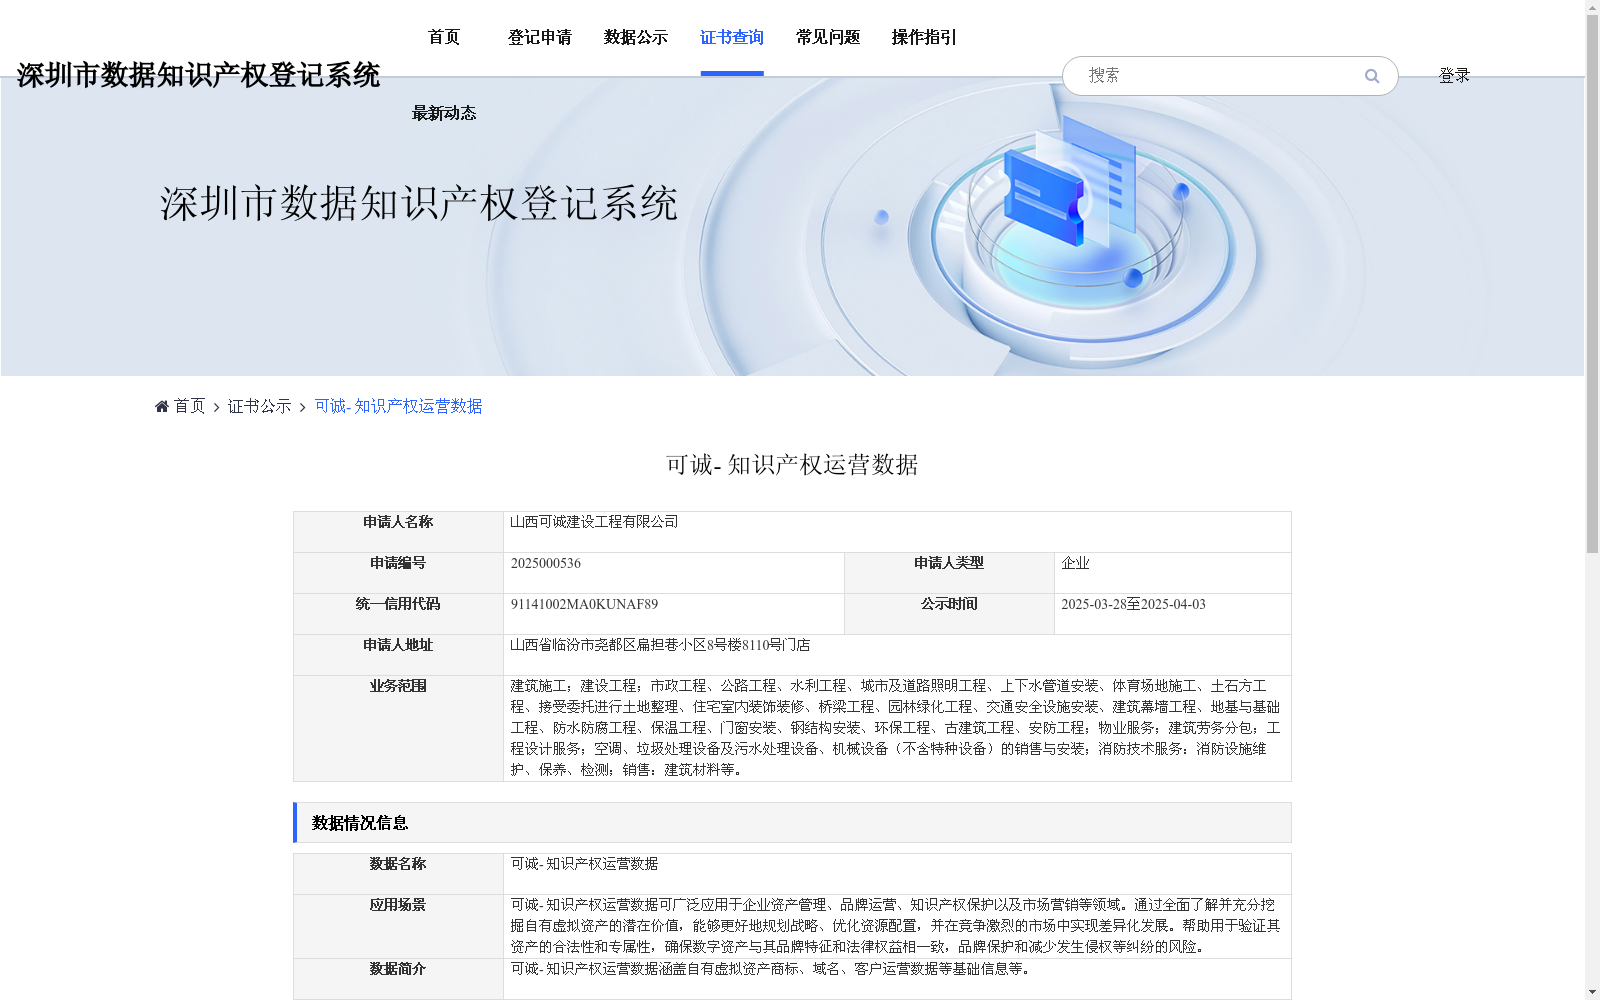This screenshot has width=1600, height=1000.
Task: Select credit code 91141002MA0KUNAF89
Action: click(x=584, y=604)
